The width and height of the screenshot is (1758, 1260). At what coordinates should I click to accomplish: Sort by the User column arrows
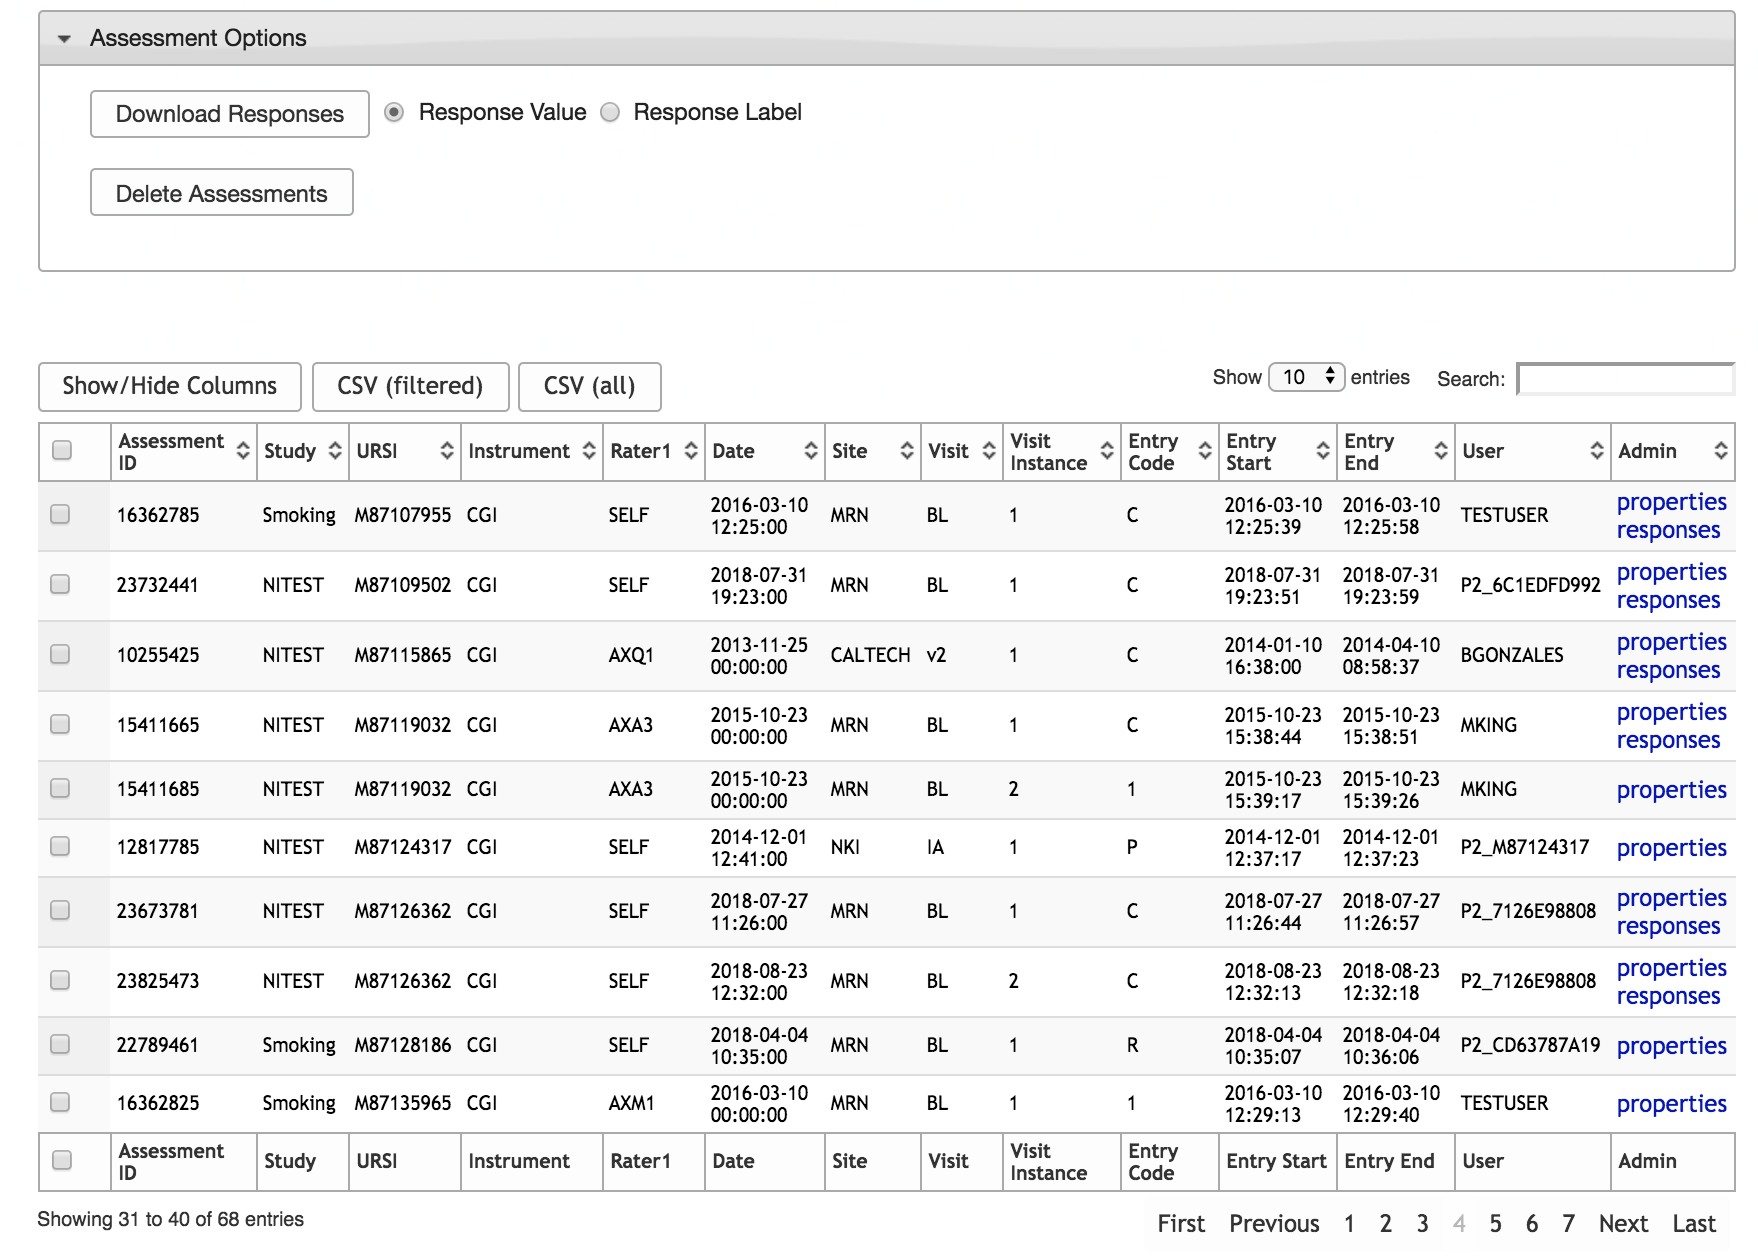tap(1597, 451)
